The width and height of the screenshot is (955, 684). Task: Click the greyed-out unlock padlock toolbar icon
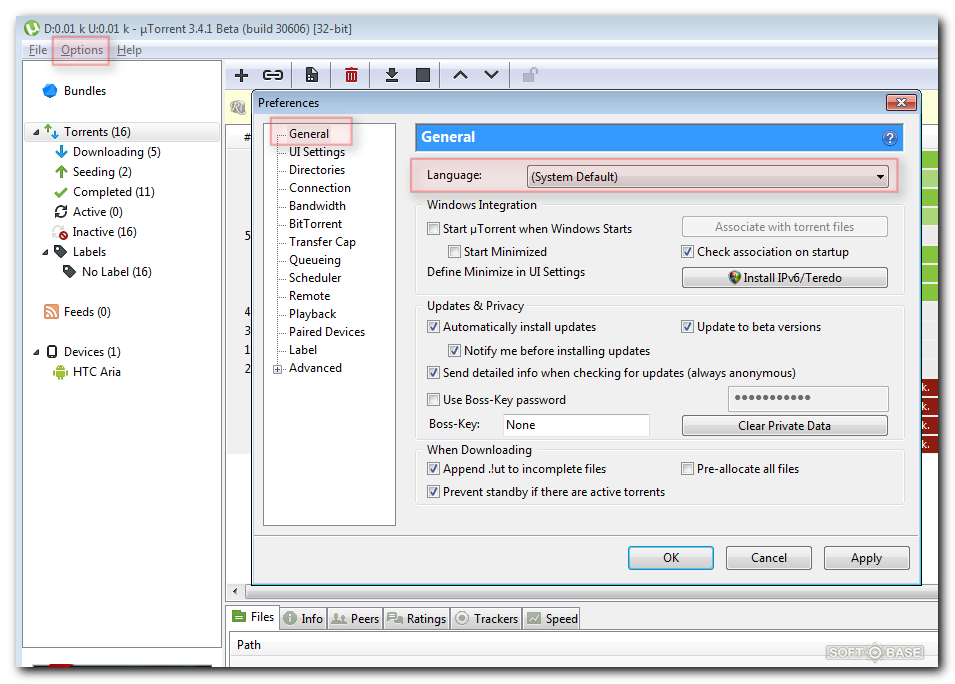[530, 75]
